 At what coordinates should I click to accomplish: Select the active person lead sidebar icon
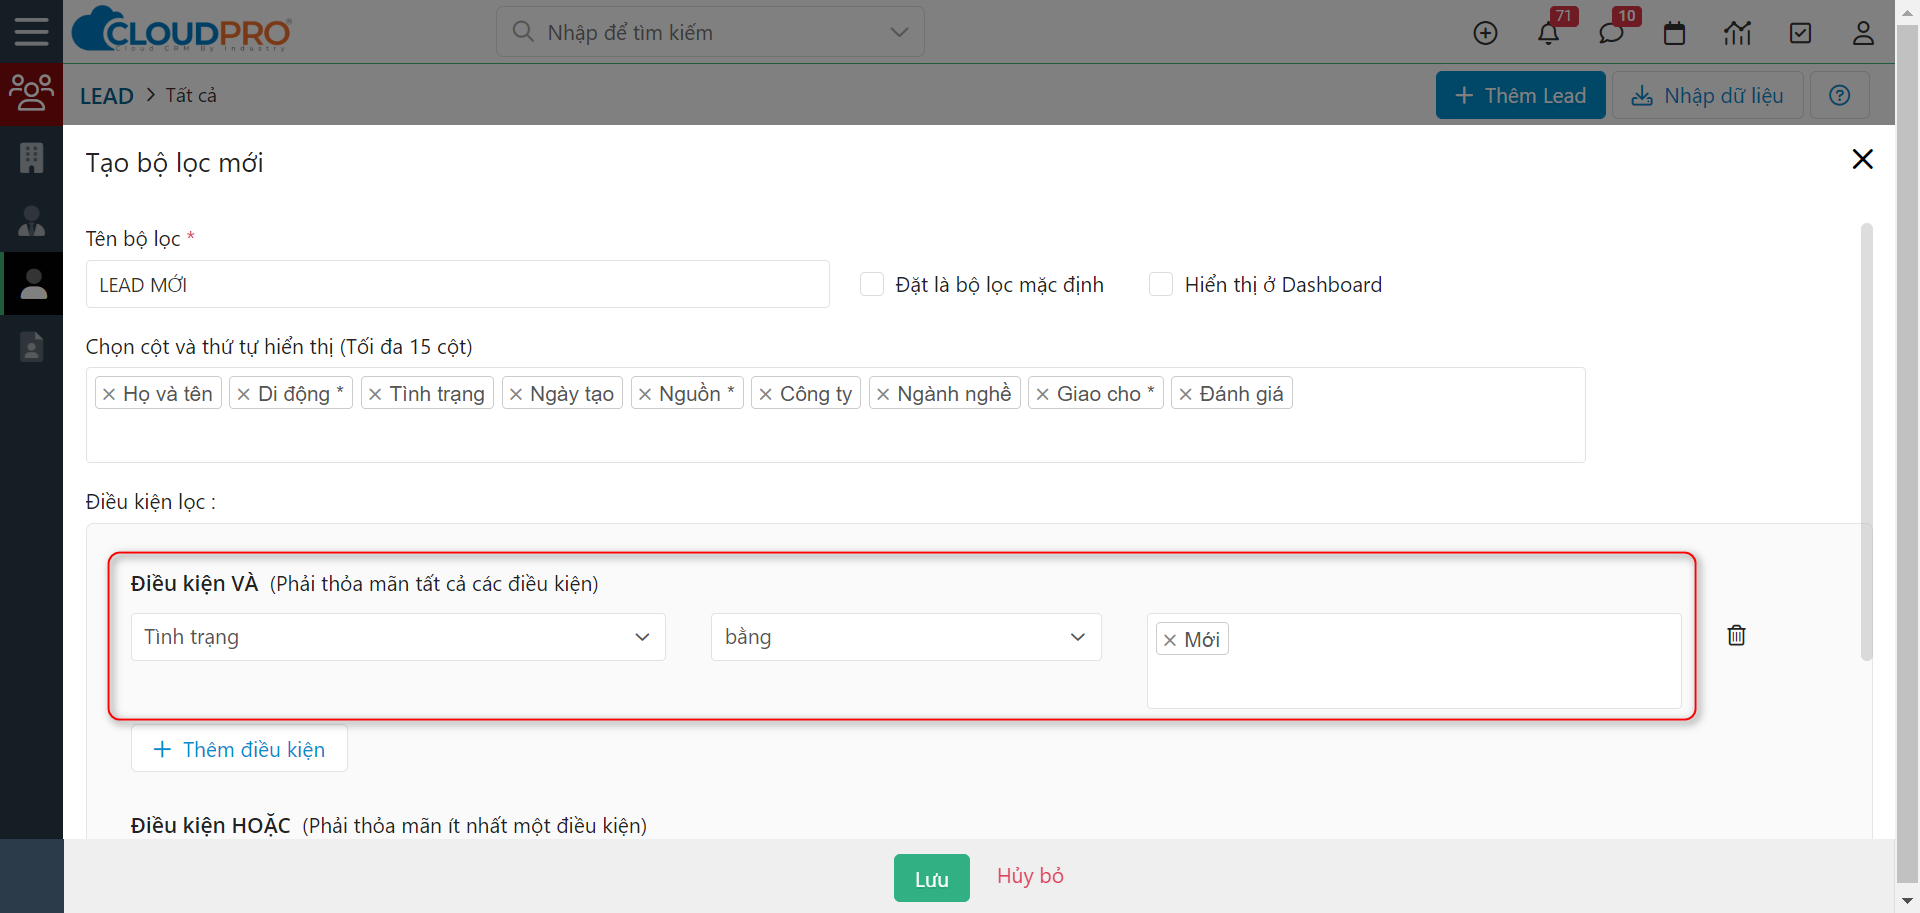tap(33, 284)
